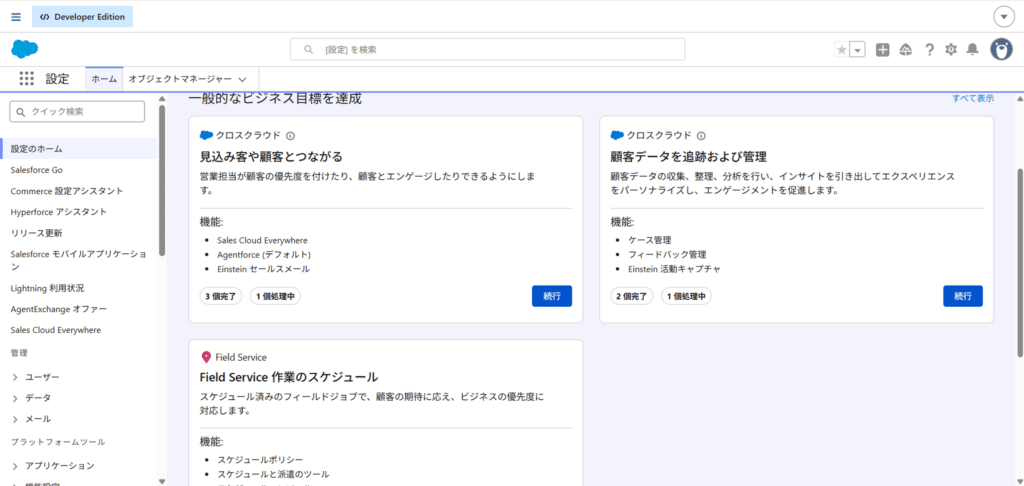1024x486 pixels.
Task: Click the Field Service 作業のスケジュール heading
Action: [x=289, y=377]
